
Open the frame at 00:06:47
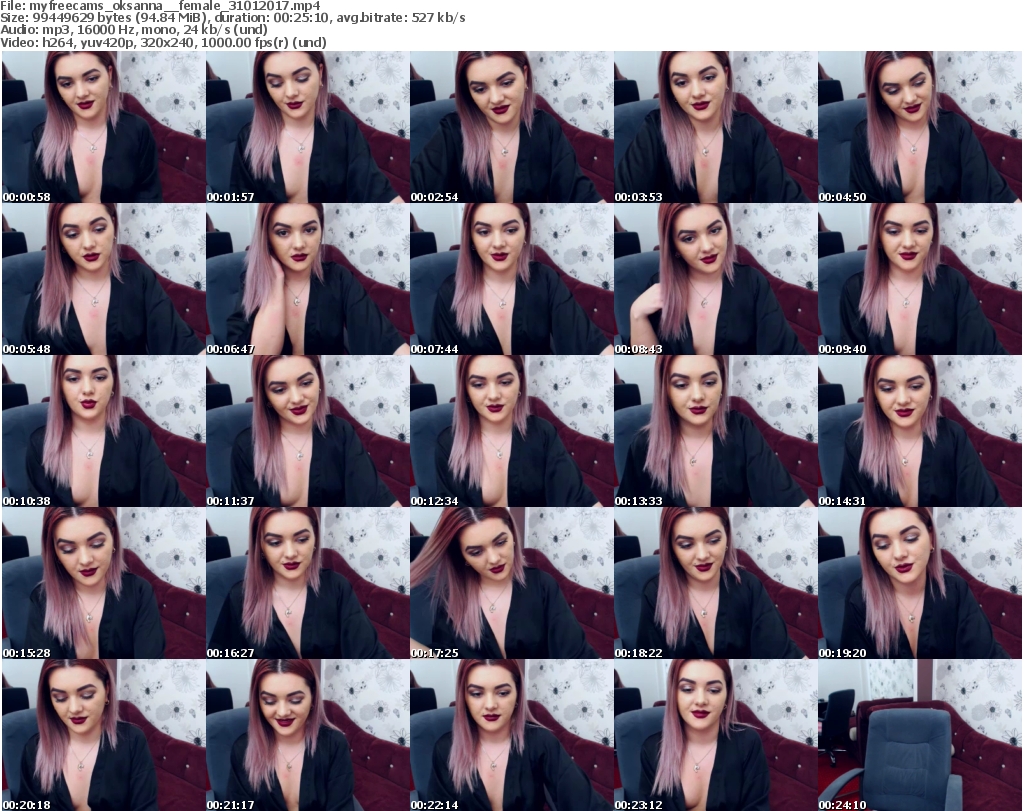pos(308,279)
